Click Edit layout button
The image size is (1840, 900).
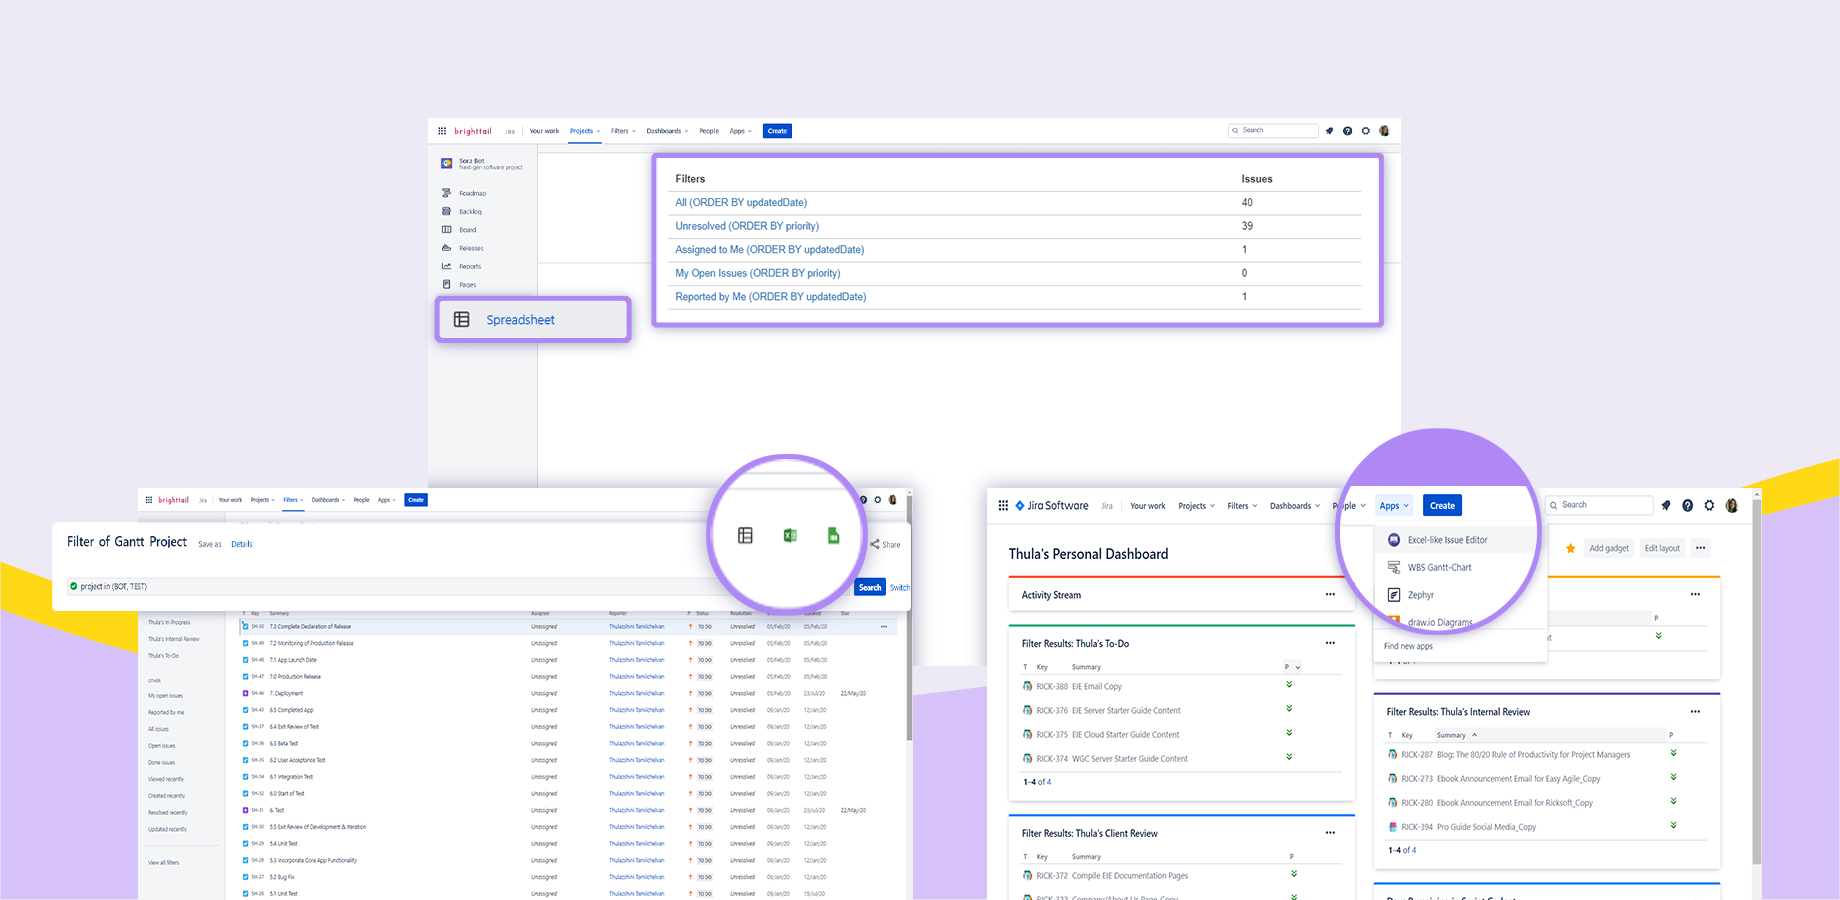tap(1662, 548)
